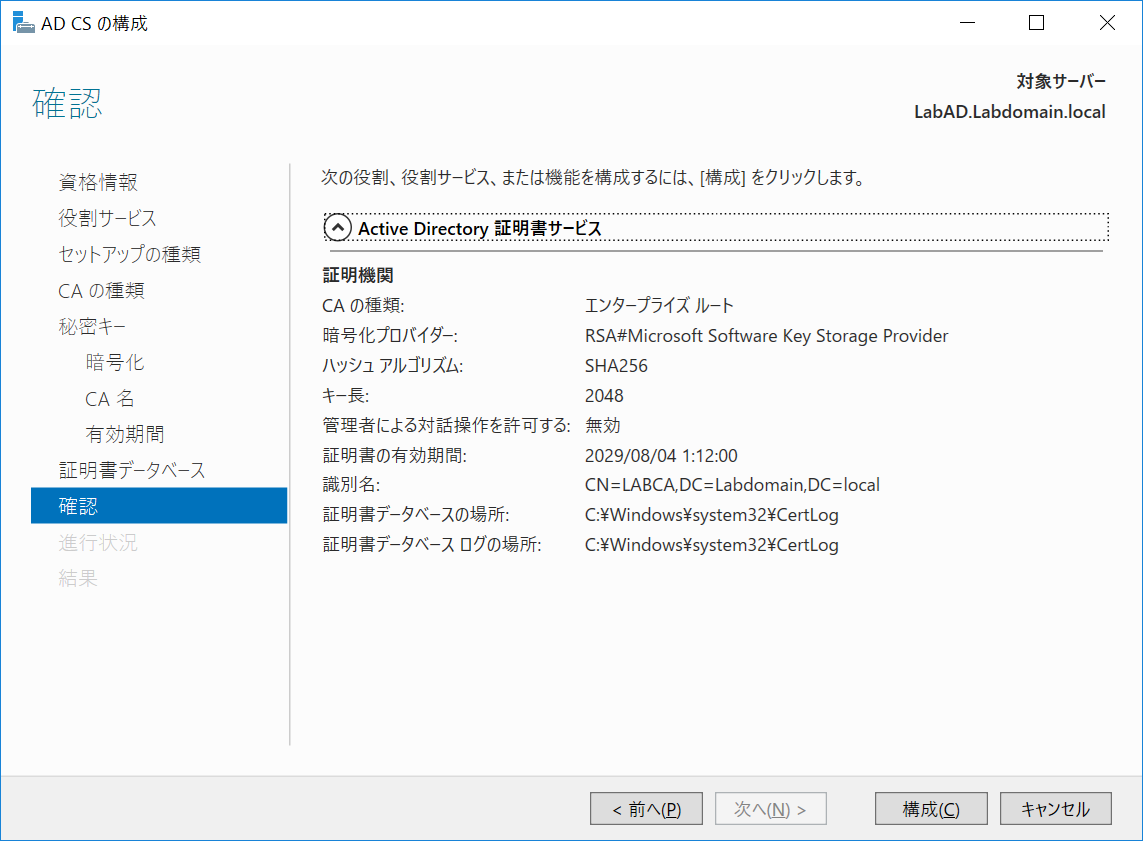Click the value エンタープライズ ルート
This screenshot has height=841, width=1143.
pyautogui.click(x=659, y=305)
